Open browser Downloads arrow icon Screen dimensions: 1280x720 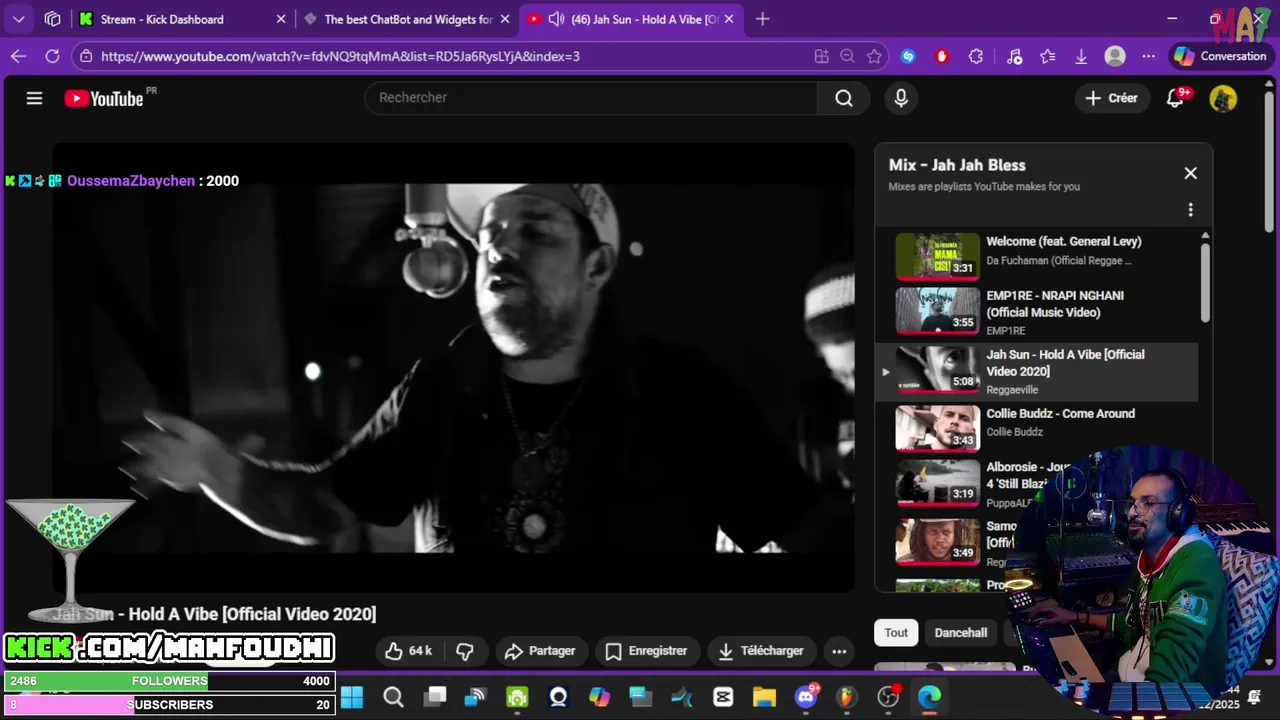[x=1081, y=57]
